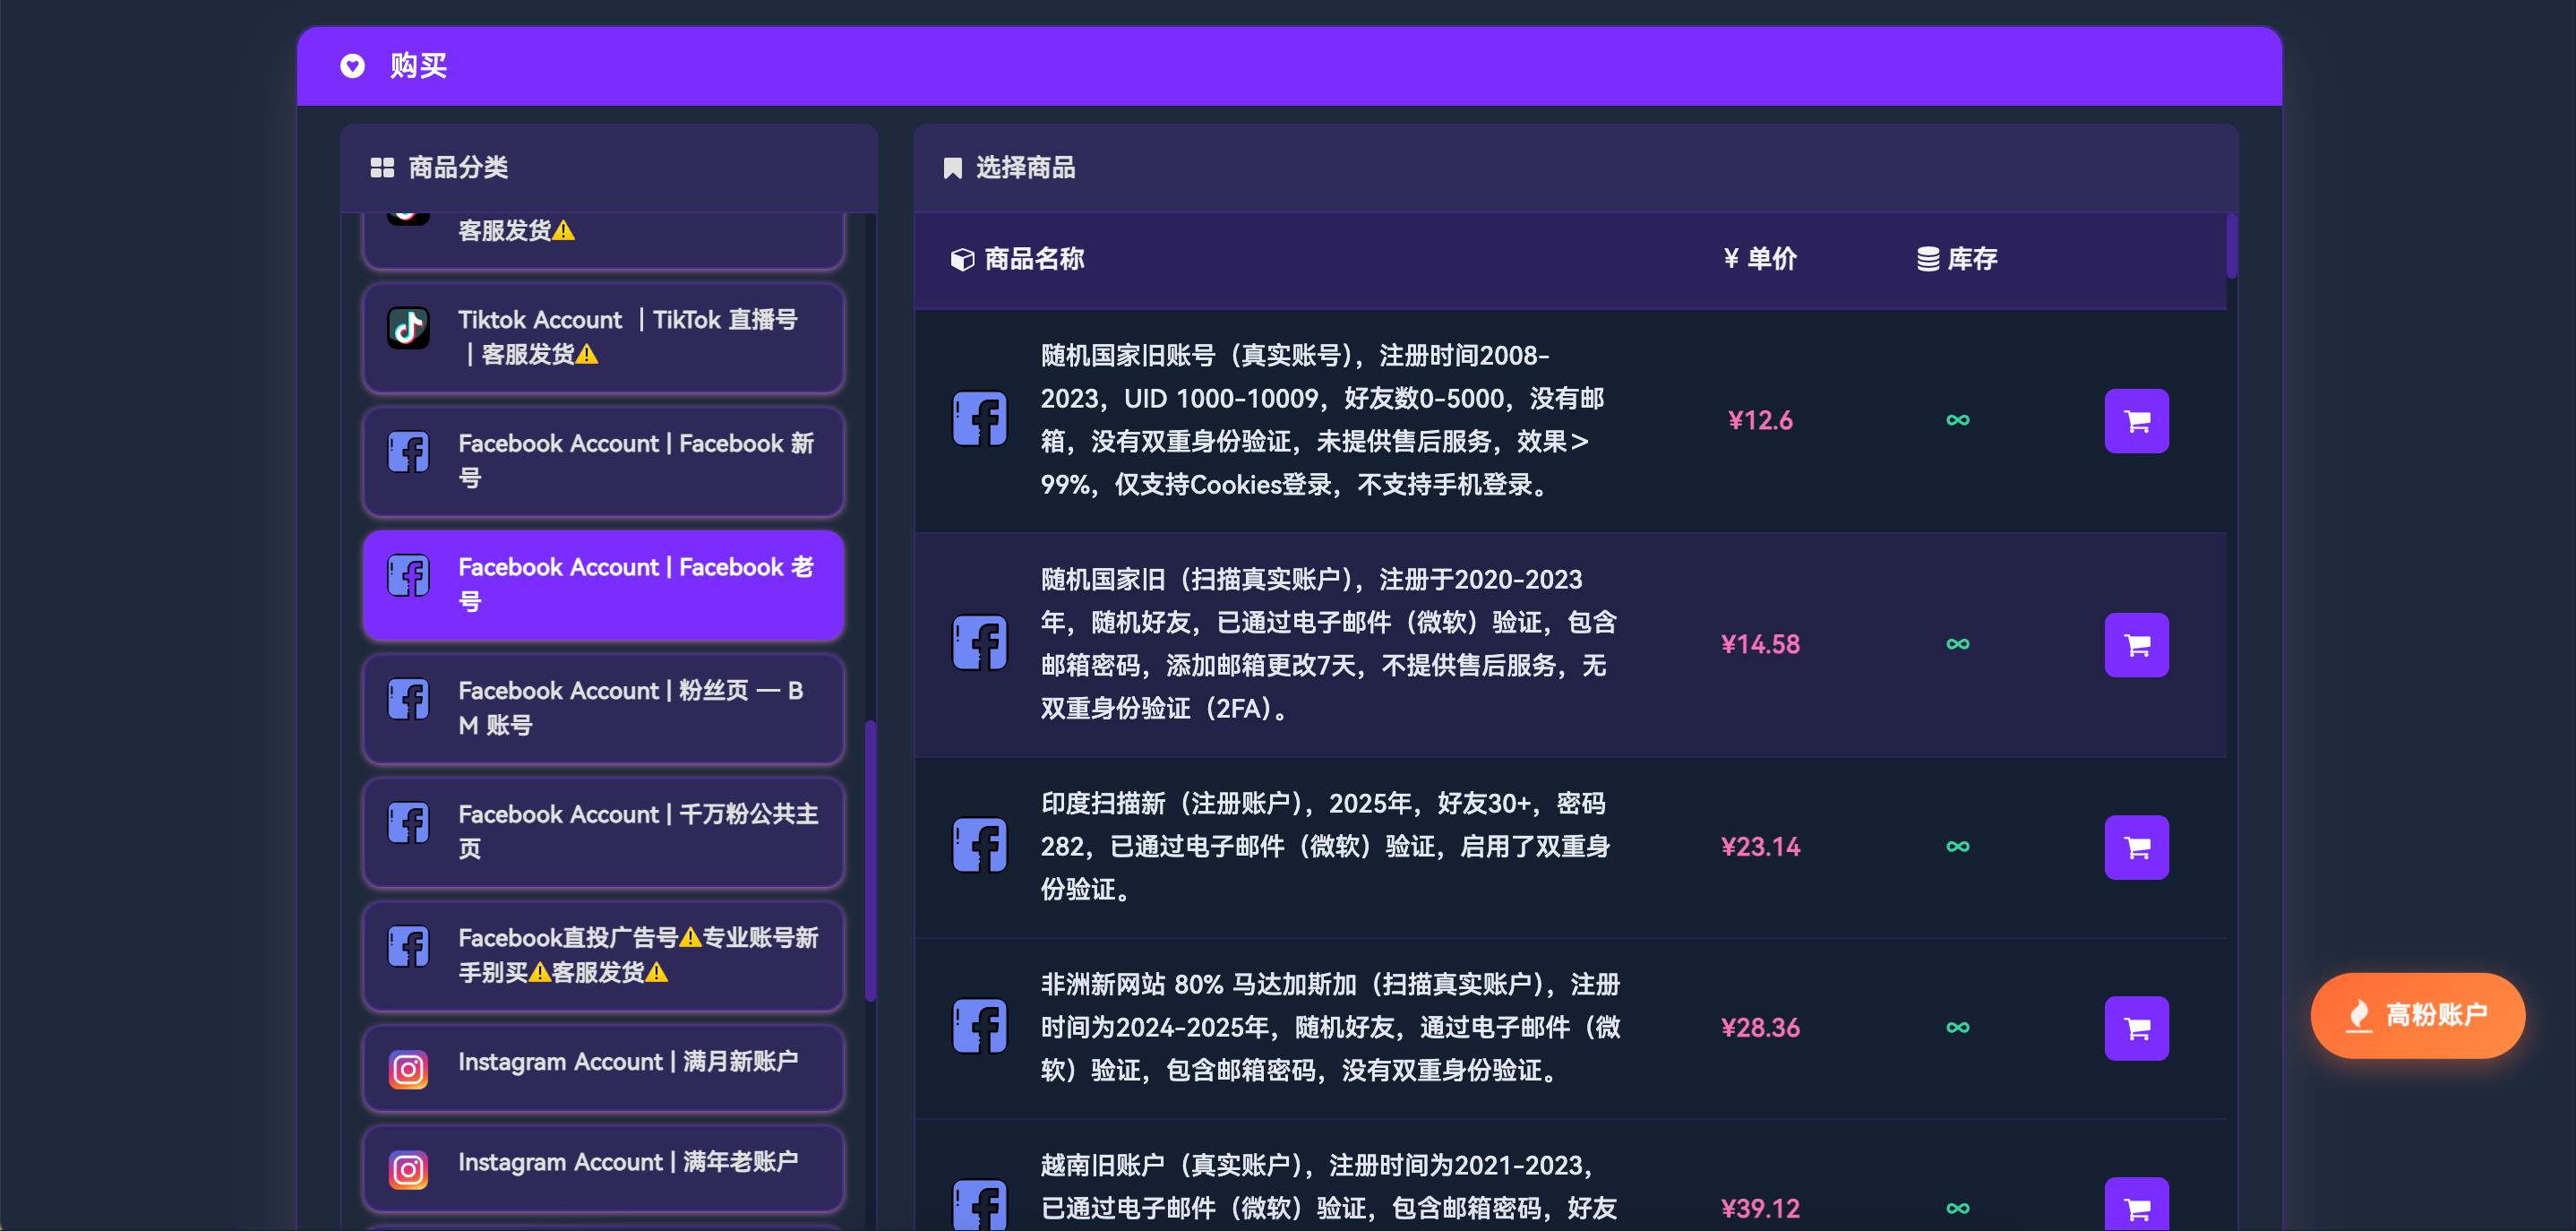Open Facebook 千万粉公共主页 category
The height and width of the screenshot is (1231, 2576).
pos(603,831)
